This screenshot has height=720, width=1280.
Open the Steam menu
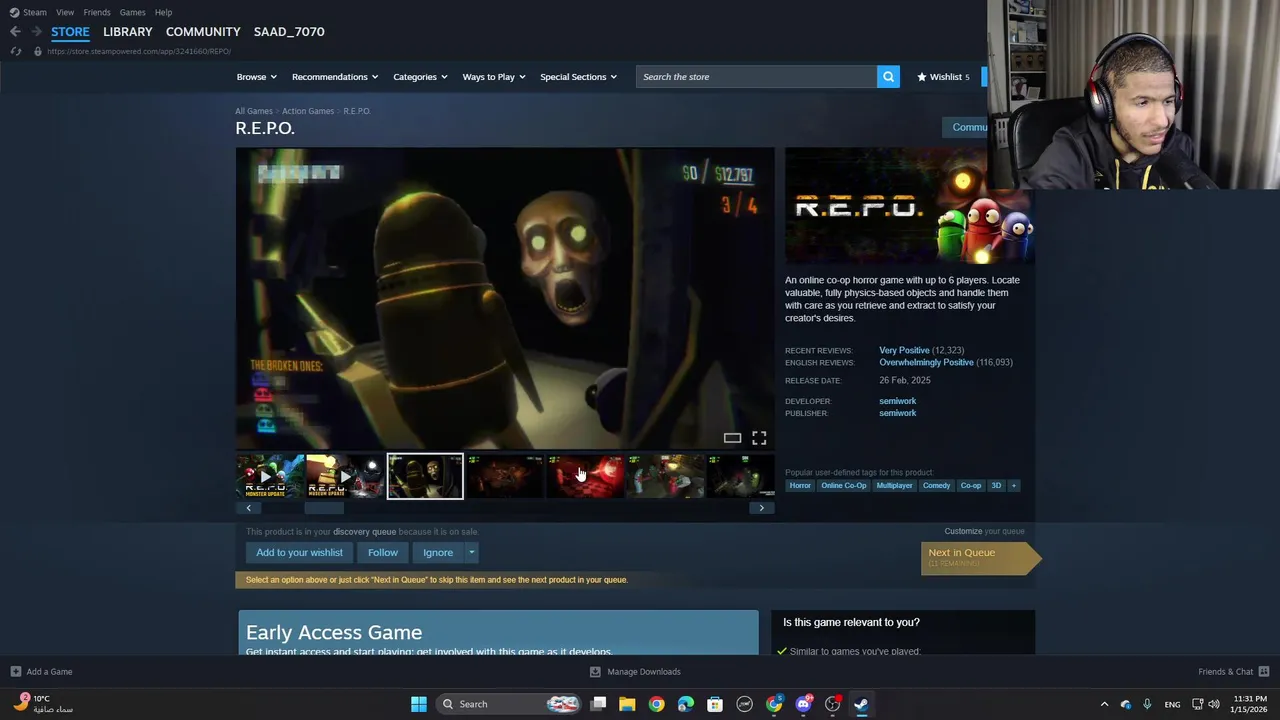[29, 12]
